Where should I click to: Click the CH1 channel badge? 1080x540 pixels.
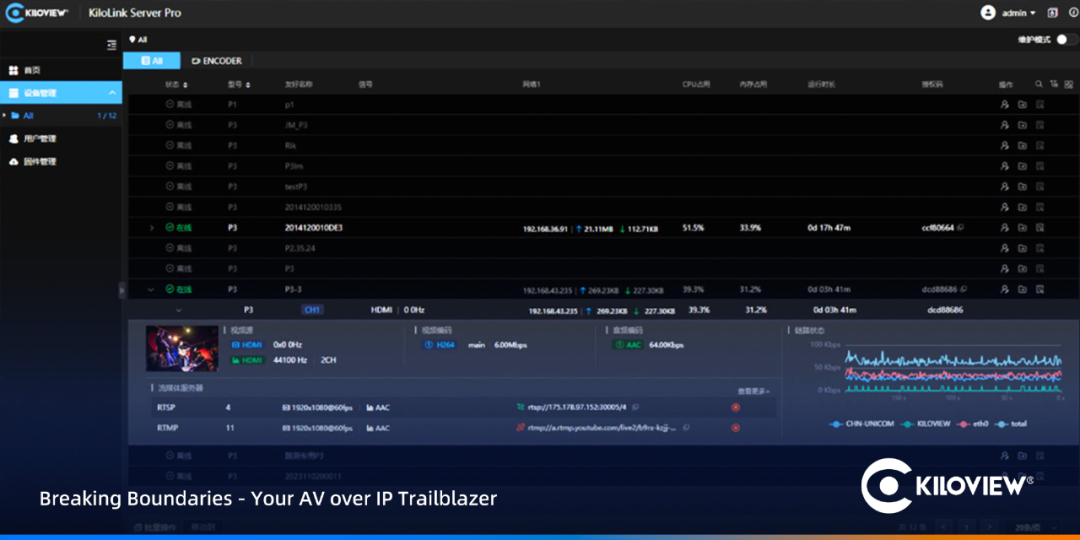(x=312, y=310)
